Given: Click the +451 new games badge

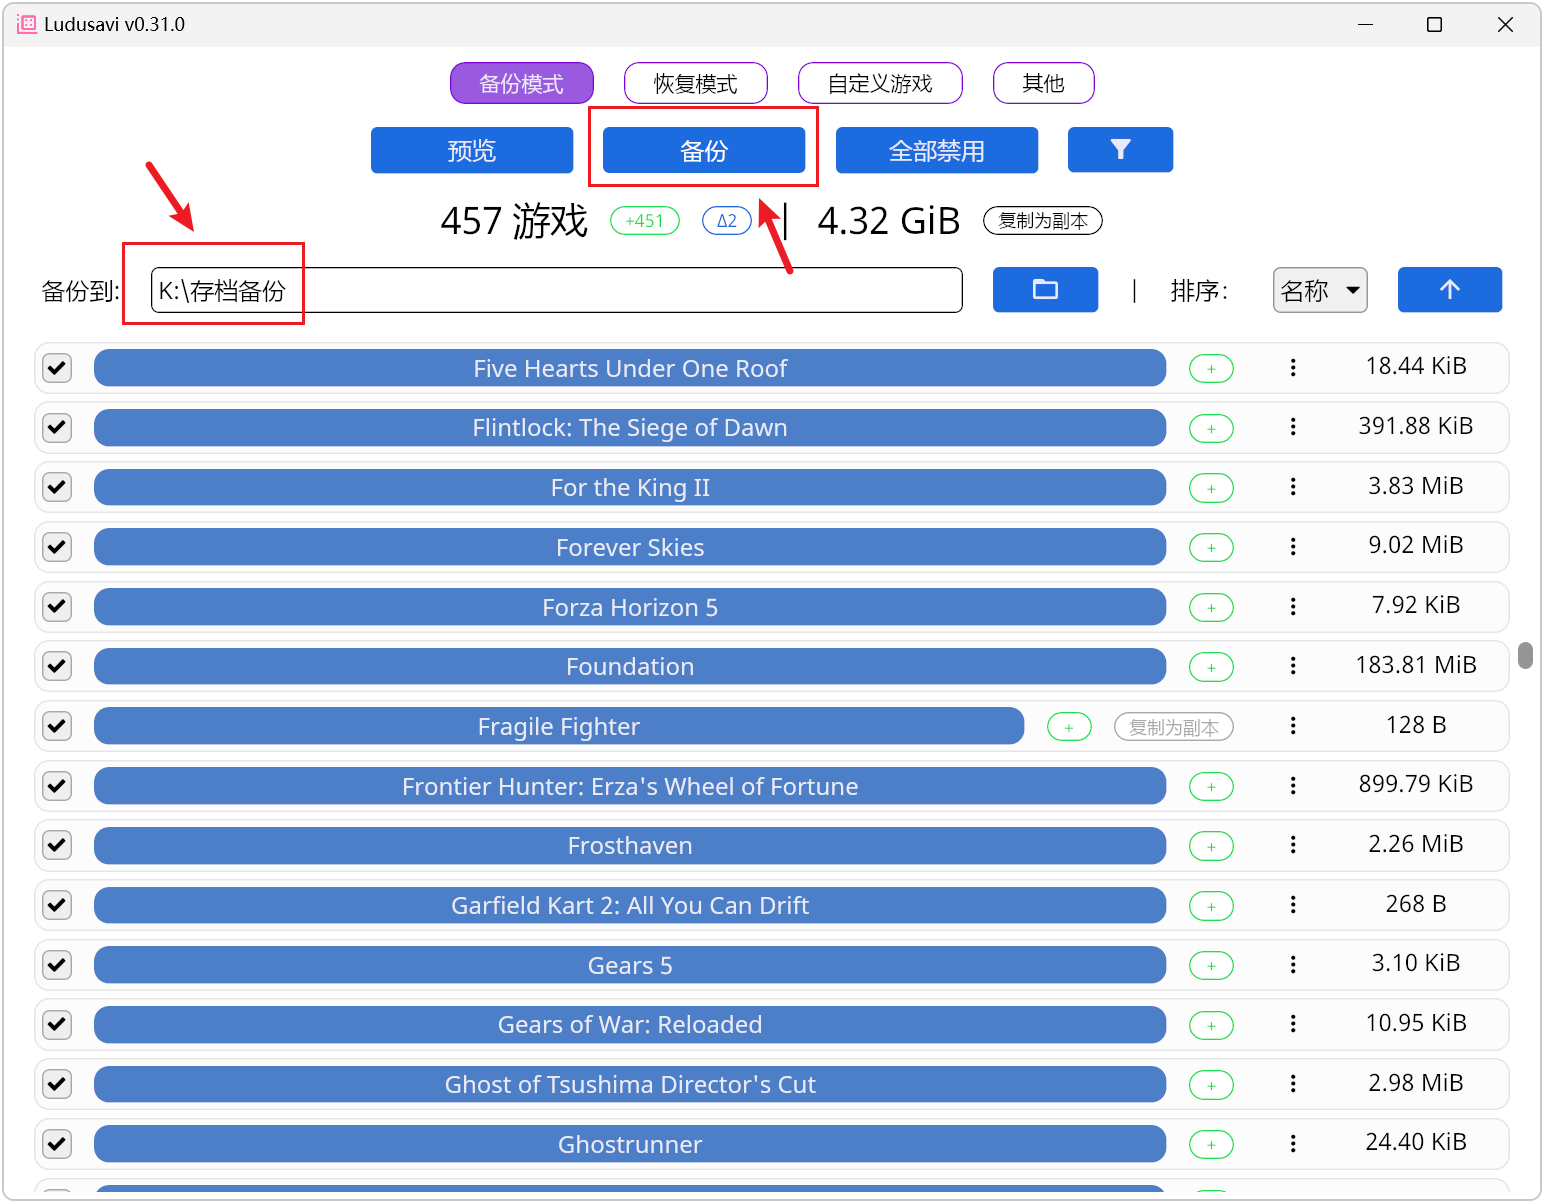Looking at the screenshot, I should coord(644,221).
